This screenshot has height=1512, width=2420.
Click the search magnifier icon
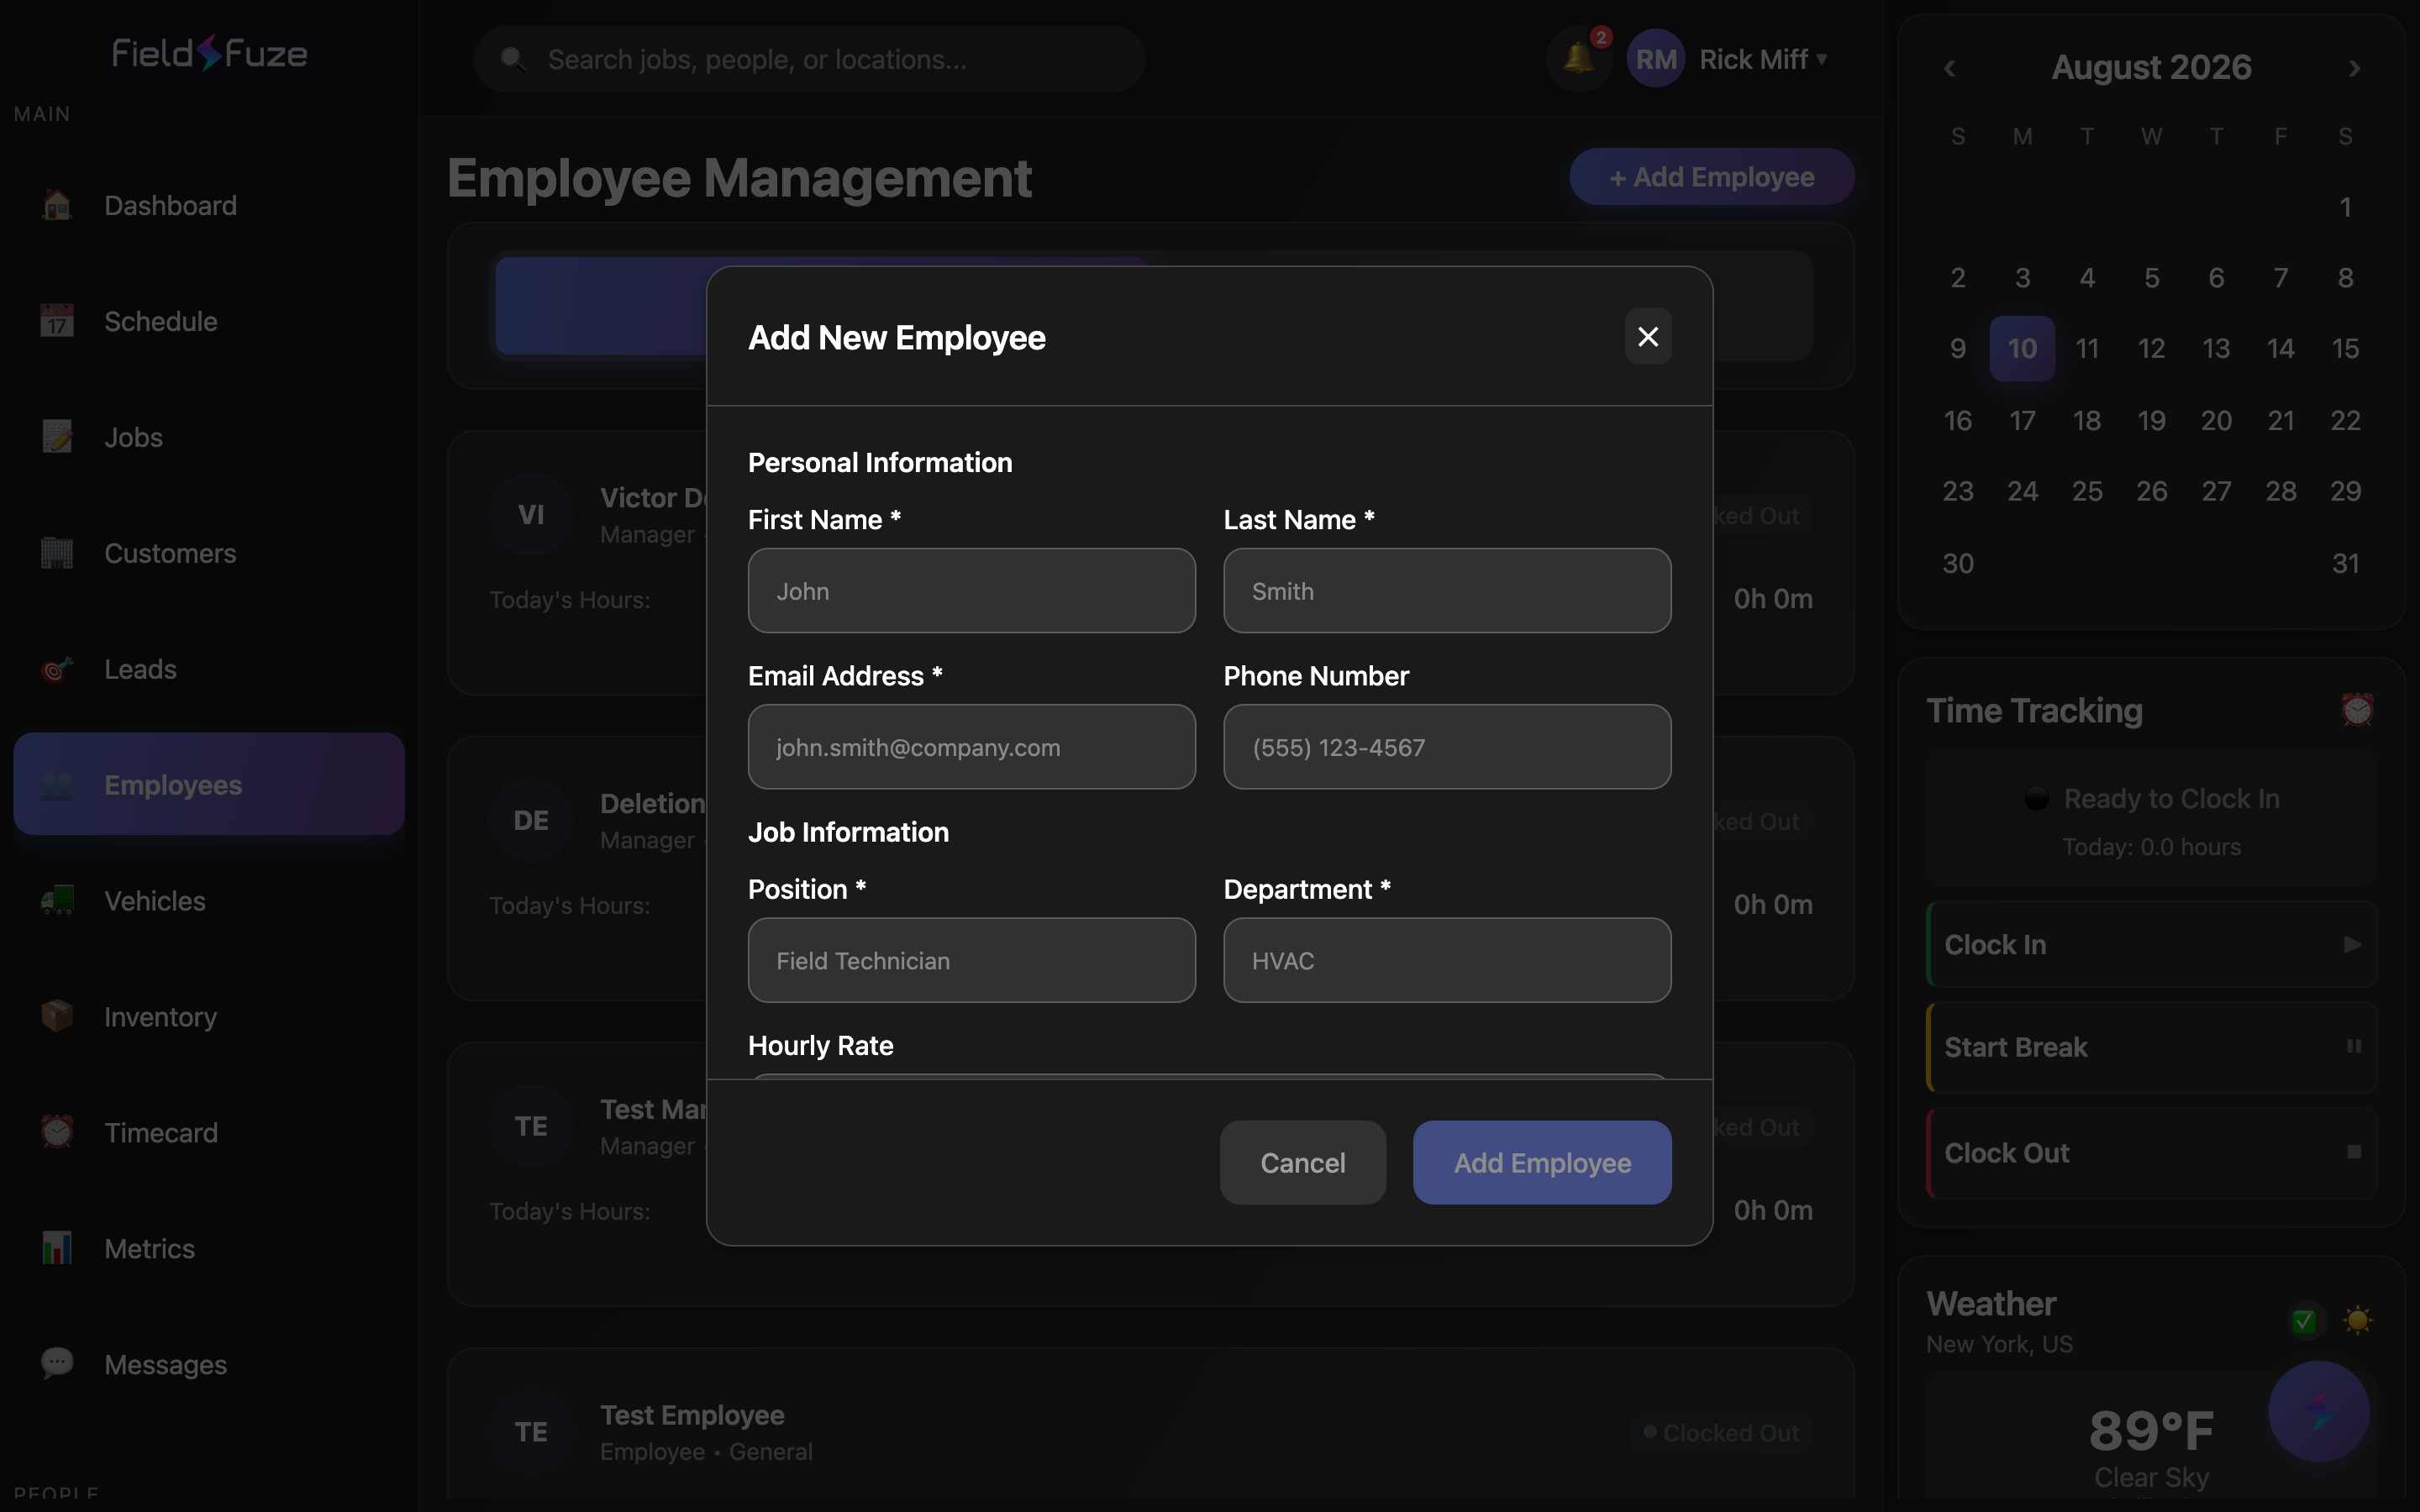513,59
